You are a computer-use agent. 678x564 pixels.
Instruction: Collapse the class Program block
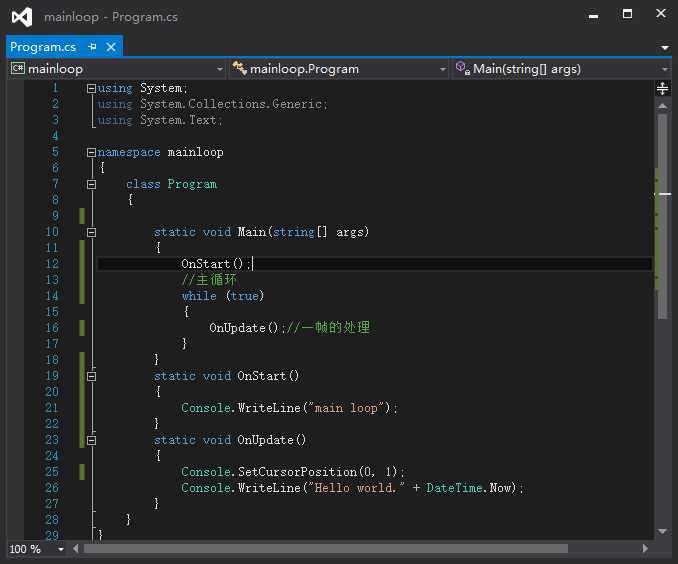[x=91, y=185]
